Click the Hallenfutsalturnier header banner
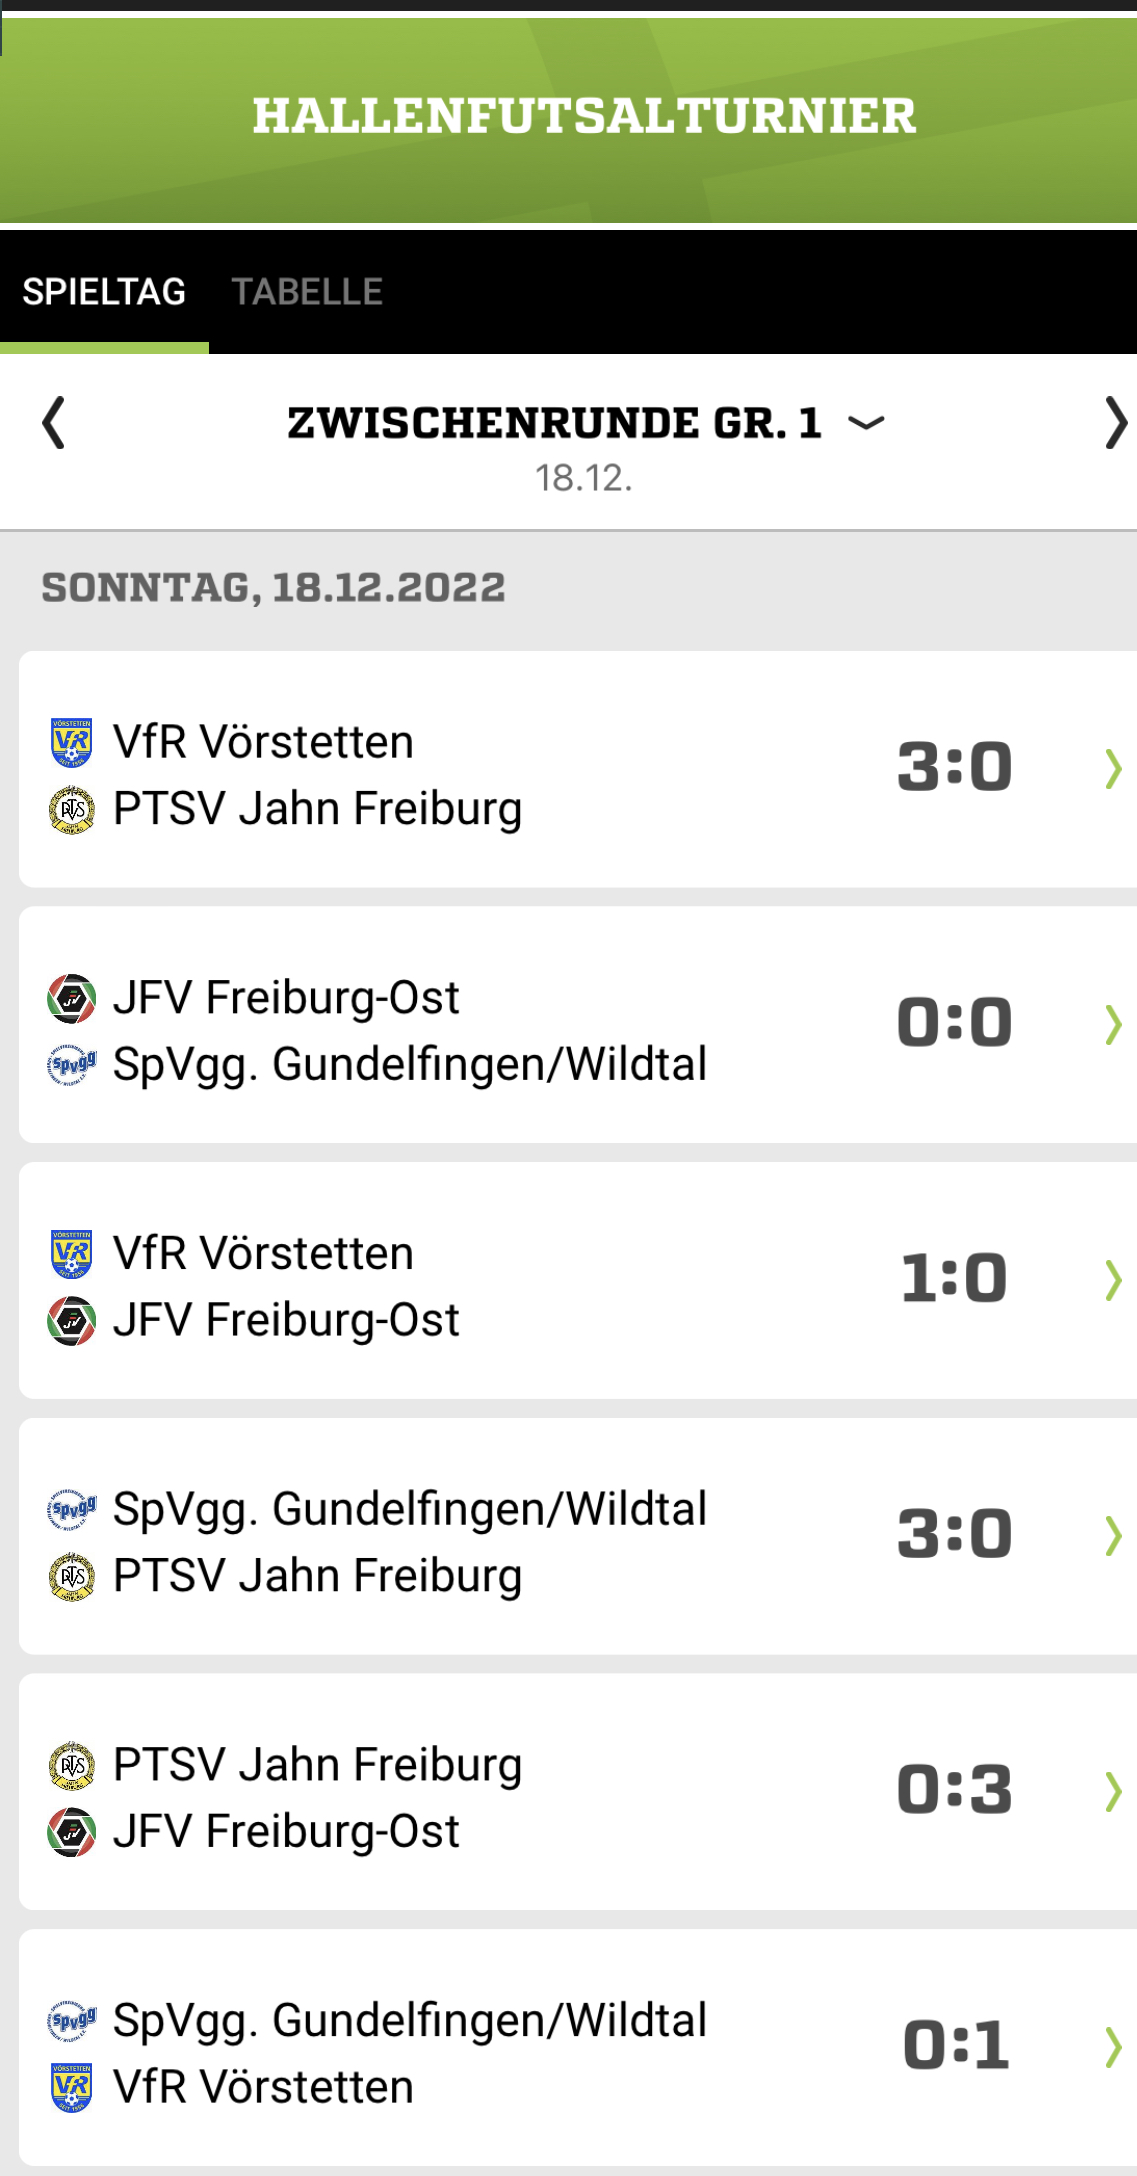The height and width of the screenshot is (2176, 1137). (583, 116)
